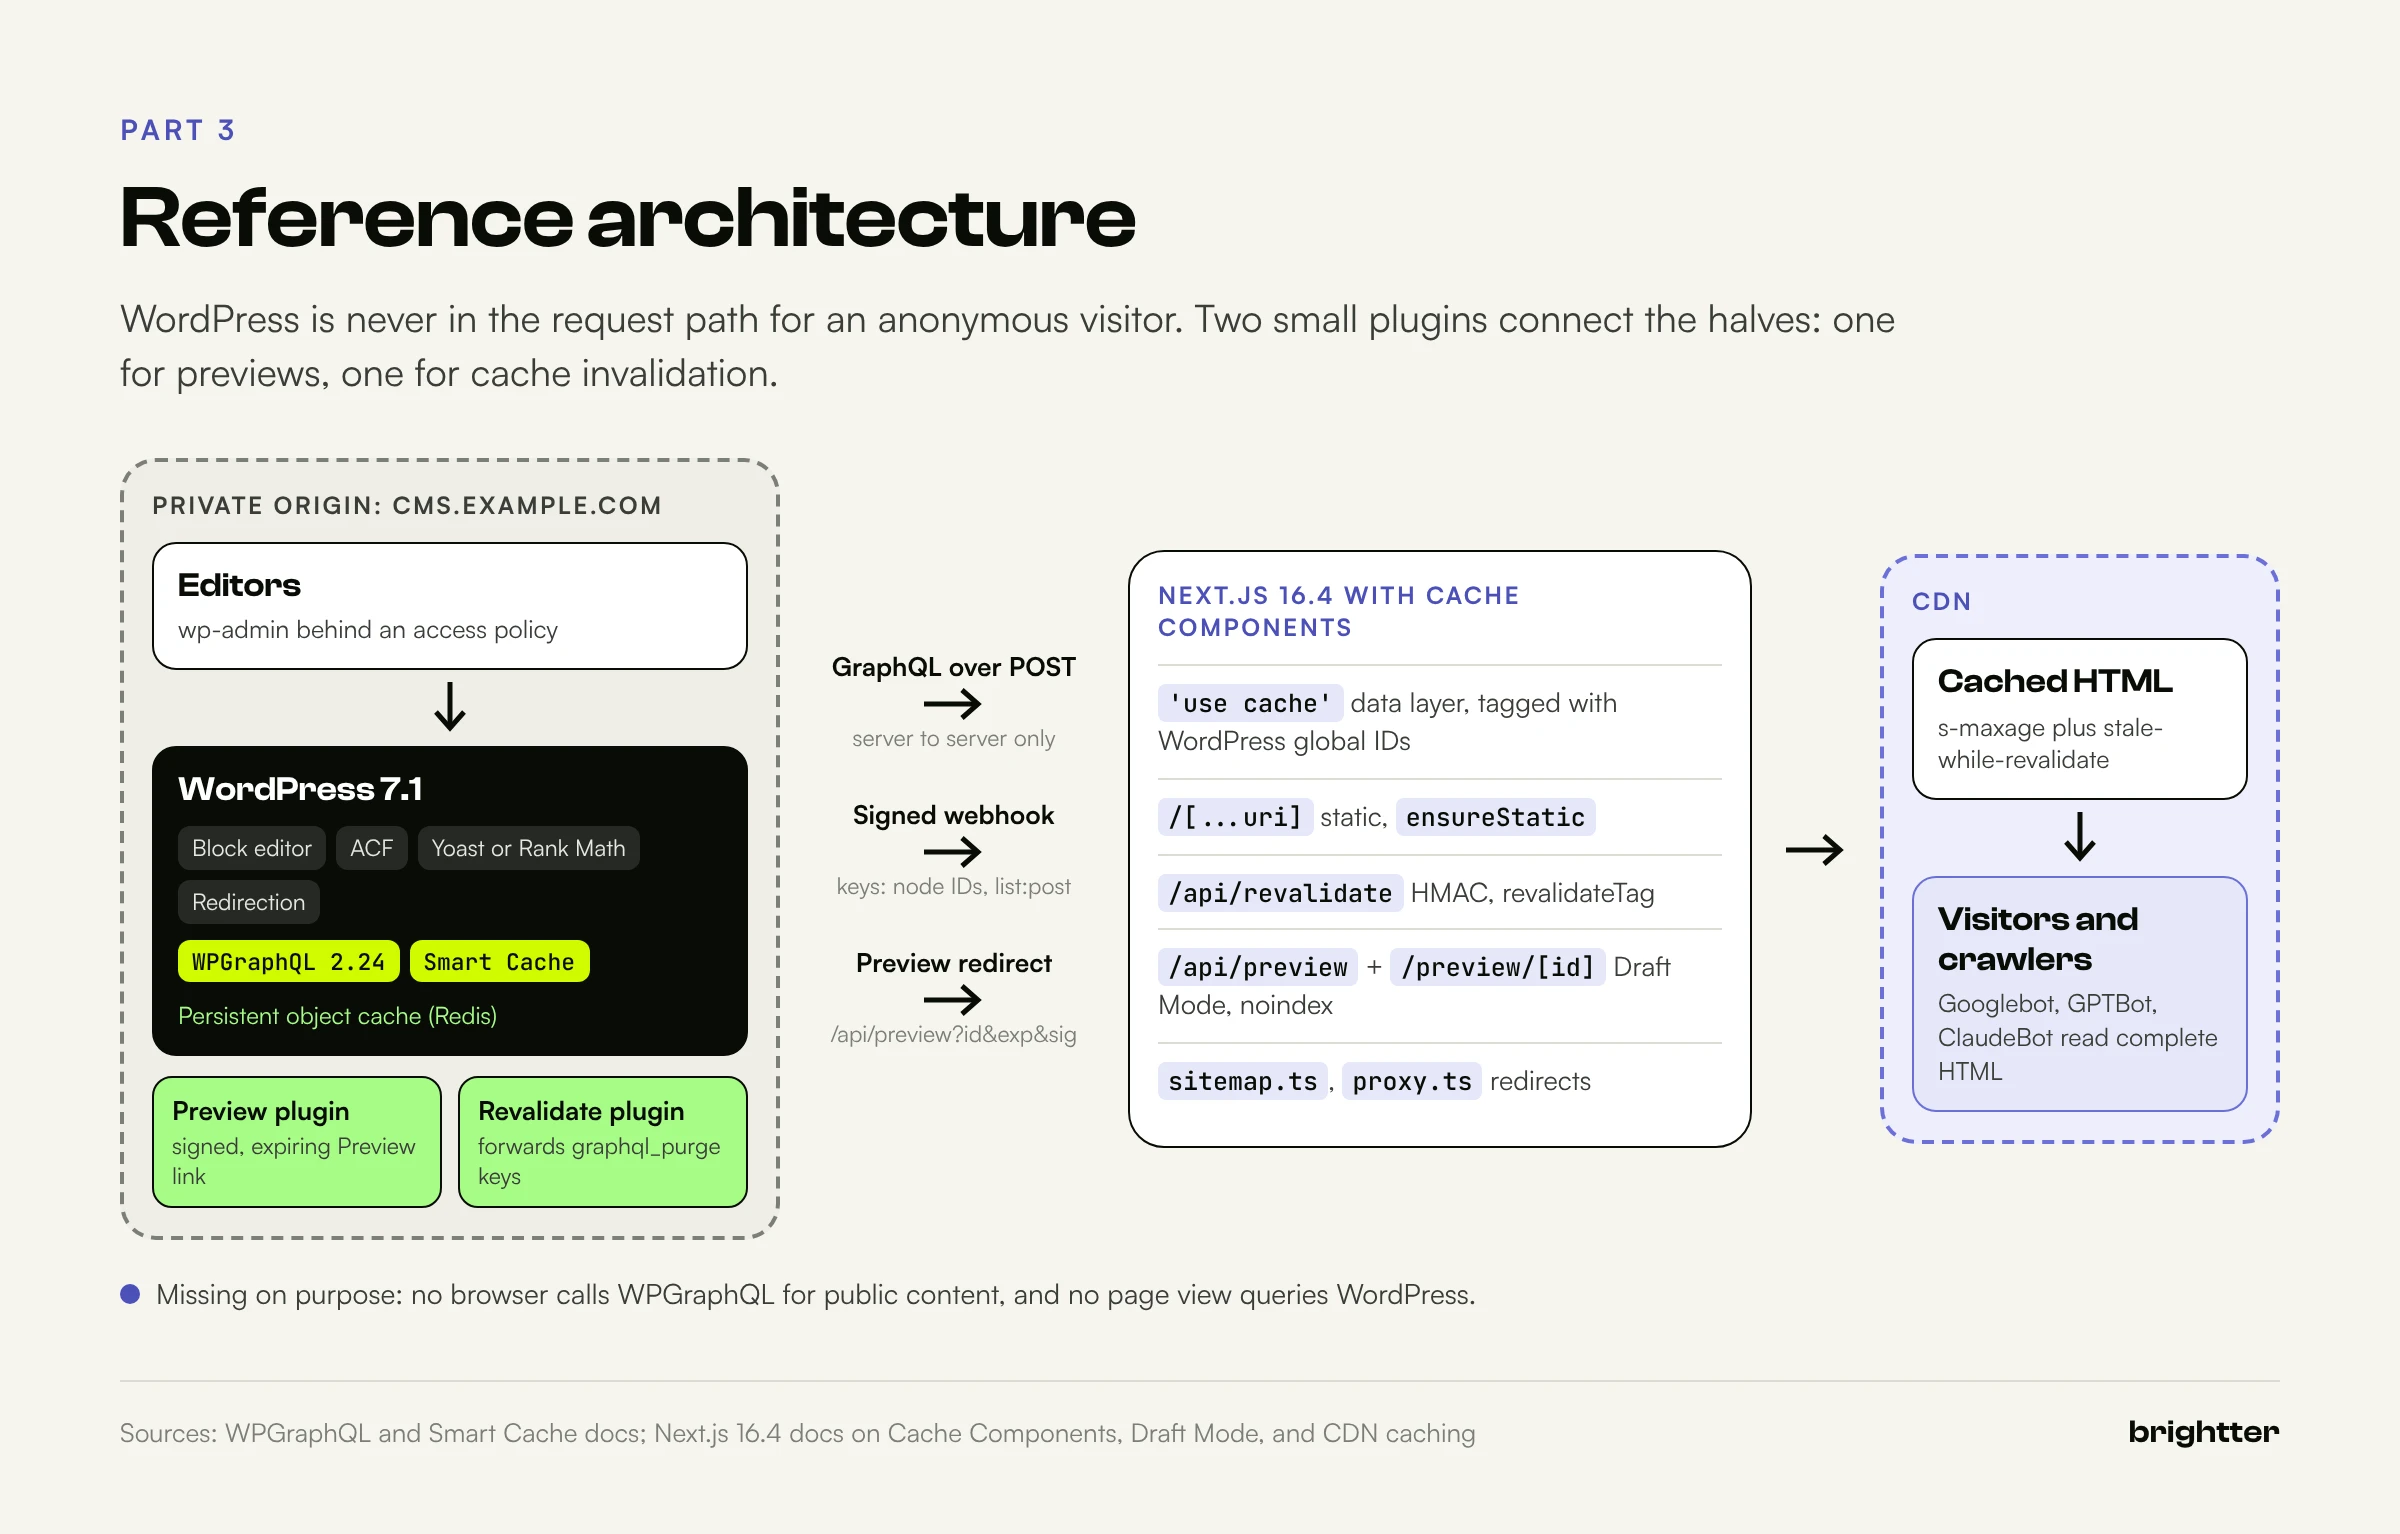Click the PART 3 label

click(178, 130)
